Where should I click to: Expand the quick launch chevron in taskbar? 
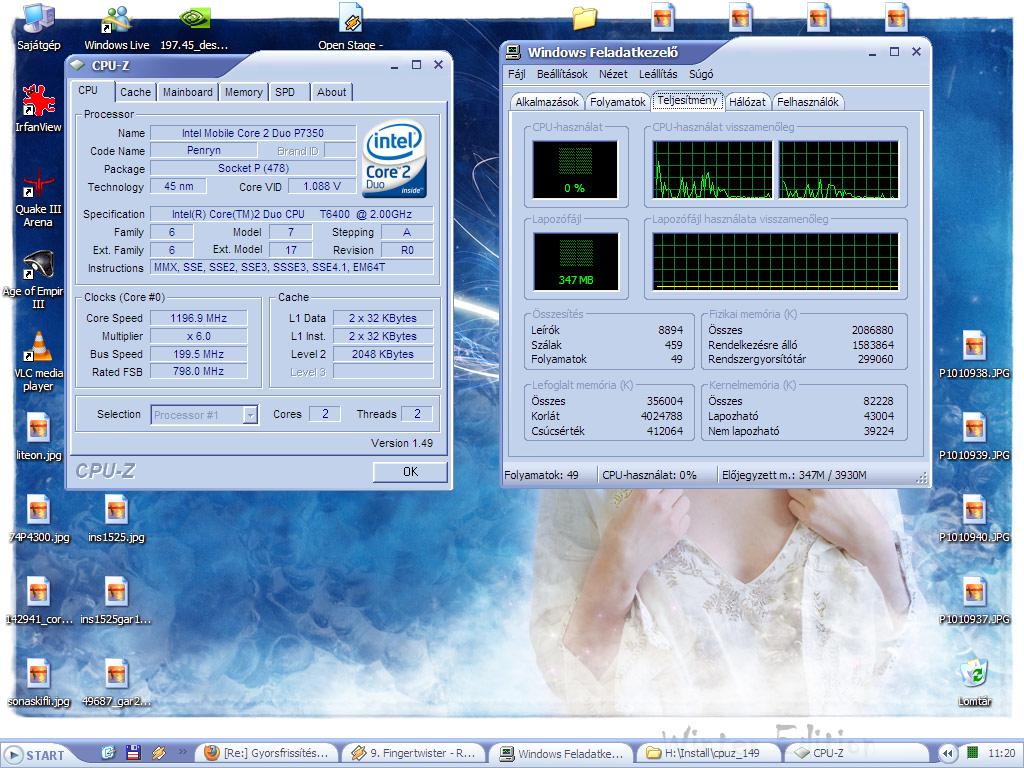182,752
